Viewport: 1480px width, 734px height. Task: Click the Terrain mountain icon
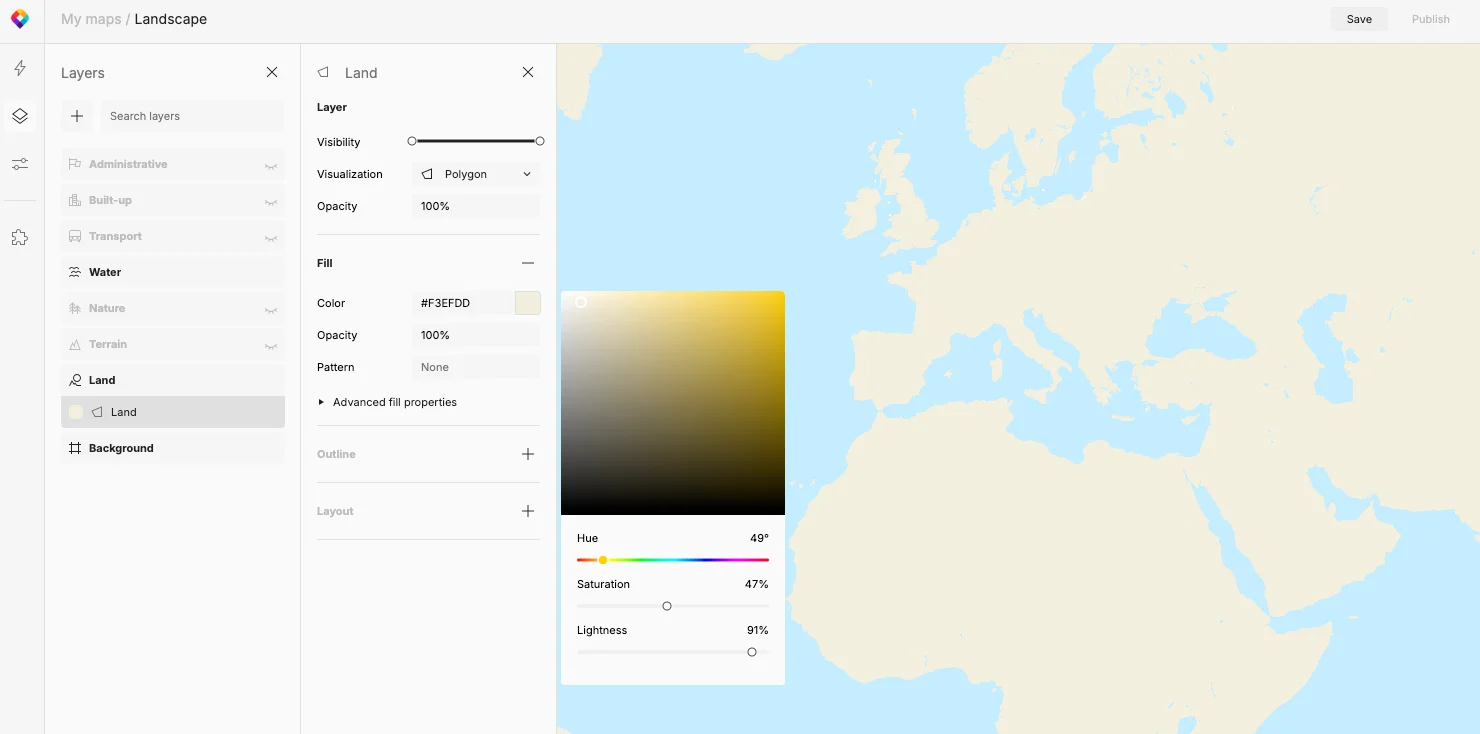click(75, 344)
